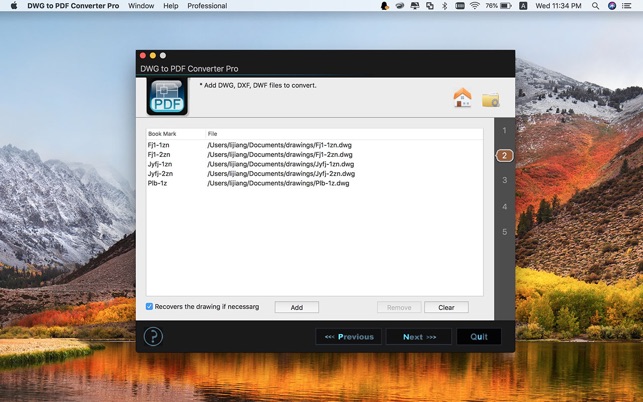Toggle Recovers the drawing if necessary checkbox
This screenshot has height=402, width=643.
point(149,306)
